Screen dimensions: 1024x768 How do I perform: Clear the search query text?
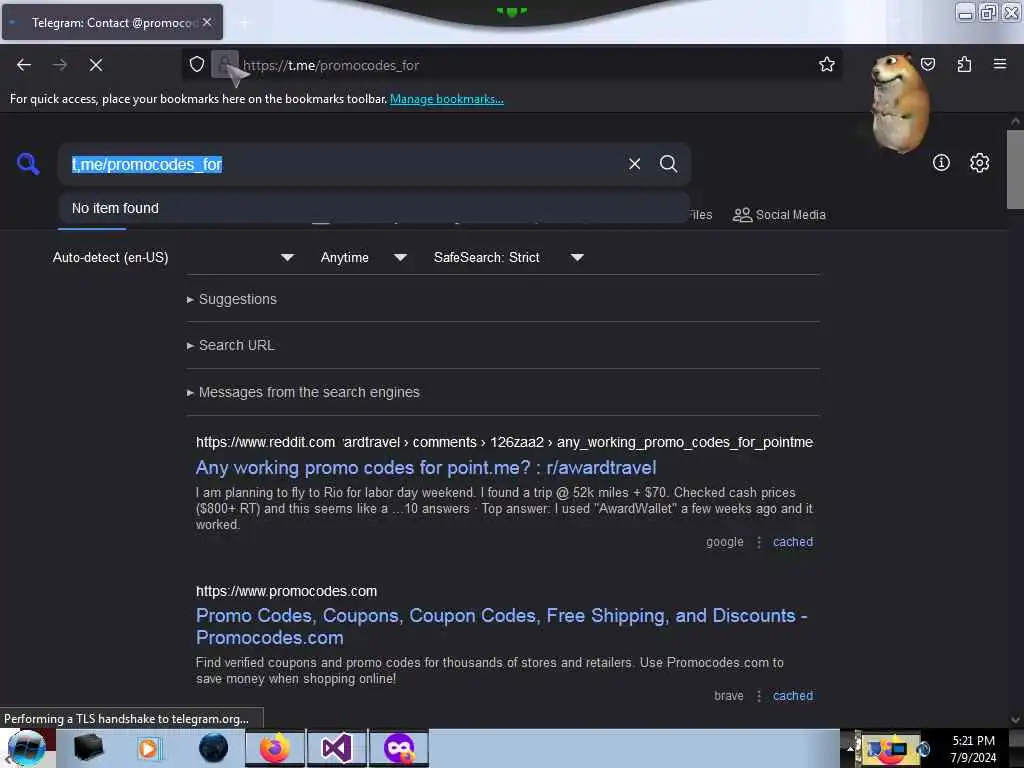pos(634,164)
